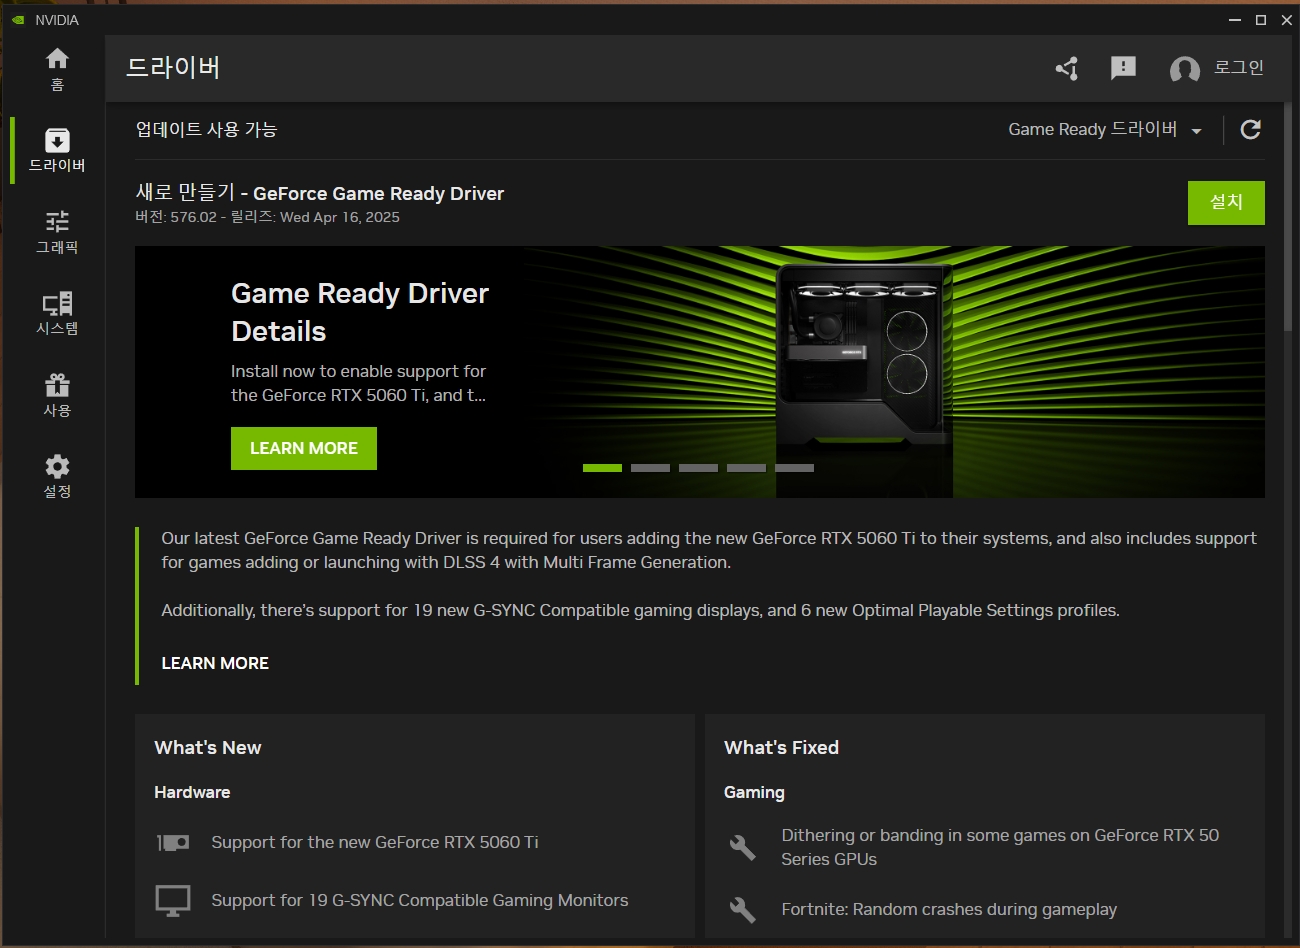Click the green 설치 install button

click(x=1226, y=203)
